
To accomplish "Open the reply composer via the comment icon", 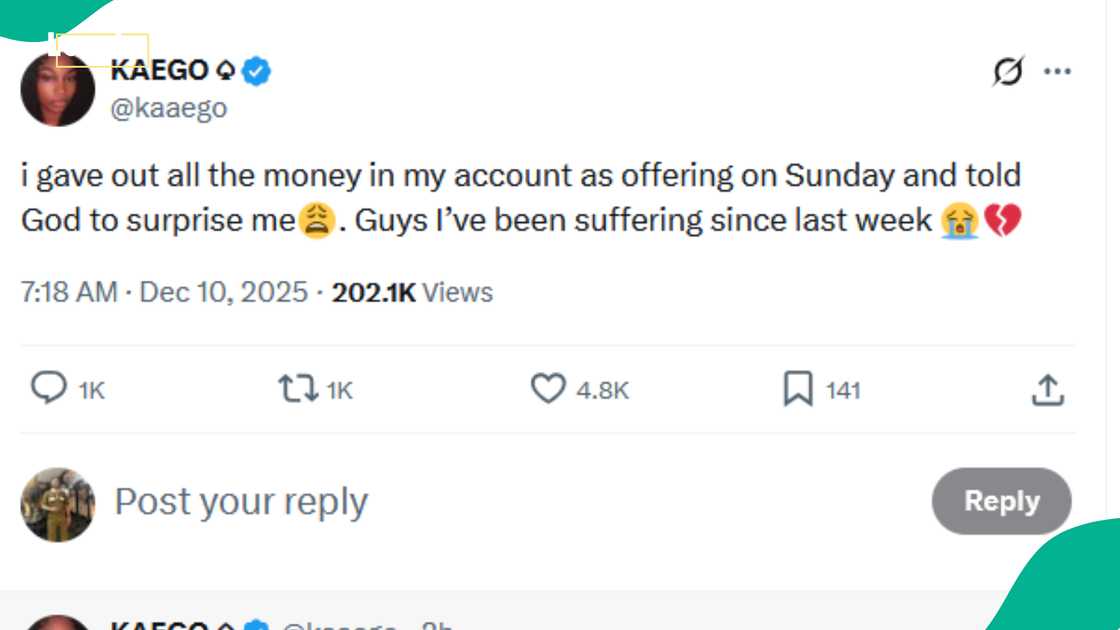I will (47, 389).
